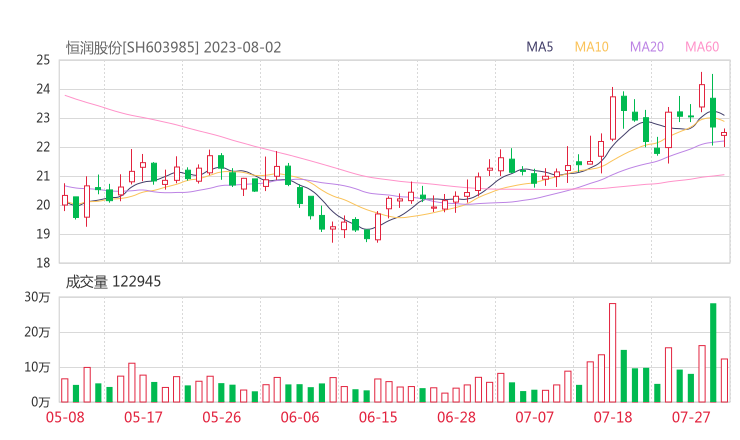Click the 06-06 date axis label
The width and height of the screenshot is (740, 440).
click(300, 417)
